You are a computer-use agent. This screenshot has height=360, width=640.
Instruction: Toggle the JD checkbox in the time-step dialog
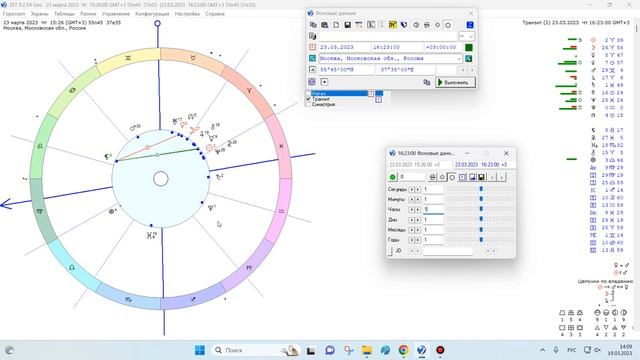click(x=389, y=251)
